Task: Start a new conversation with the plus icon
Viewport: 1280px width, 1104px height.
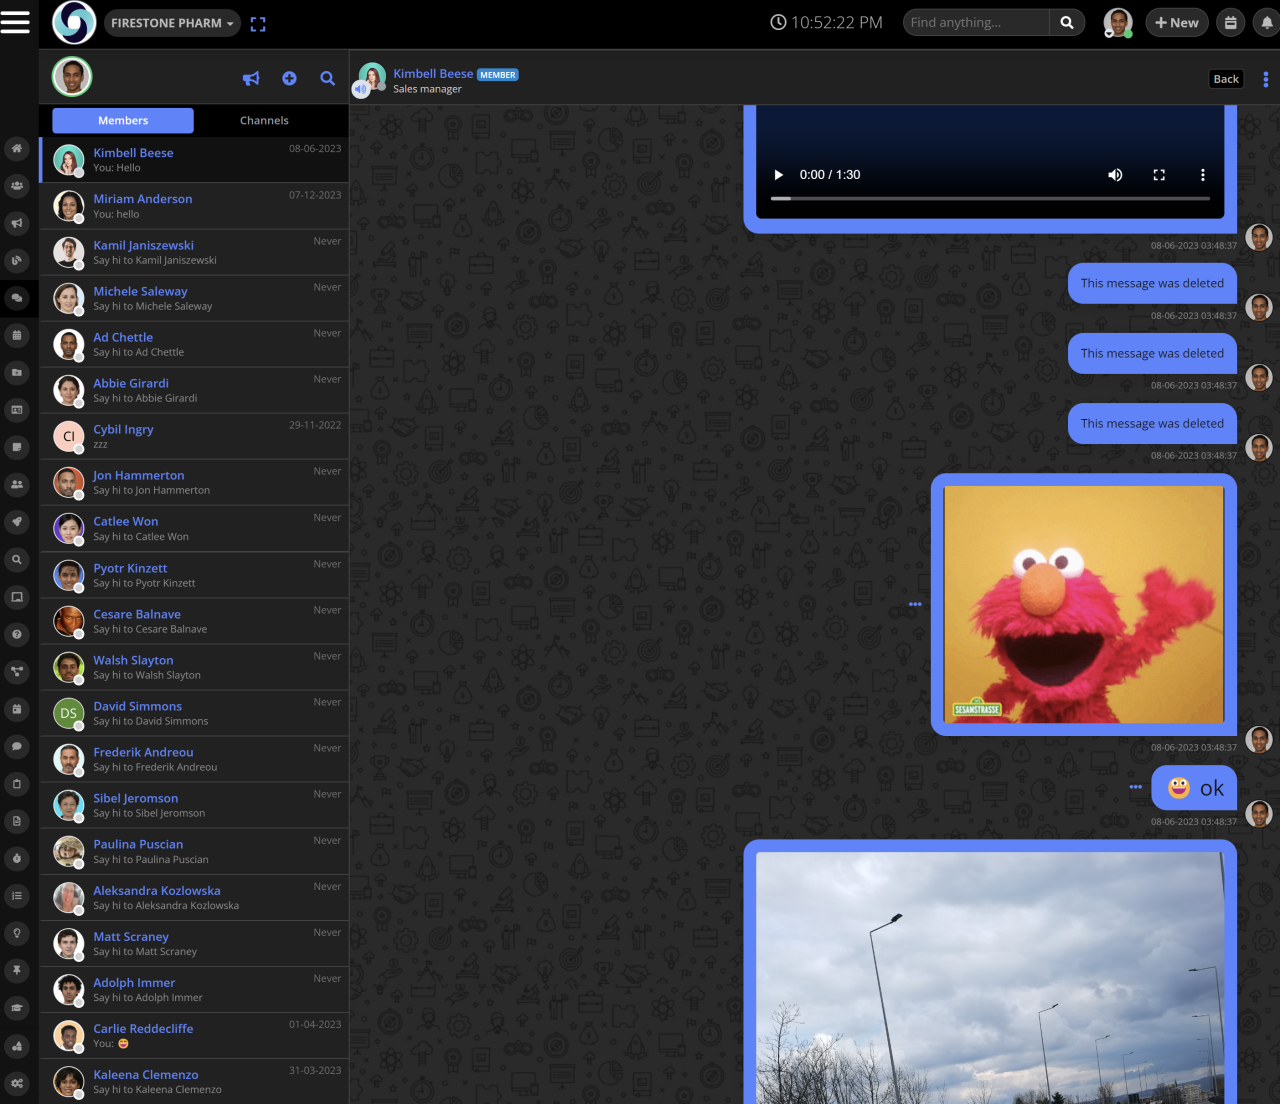Action: (289, 77)
